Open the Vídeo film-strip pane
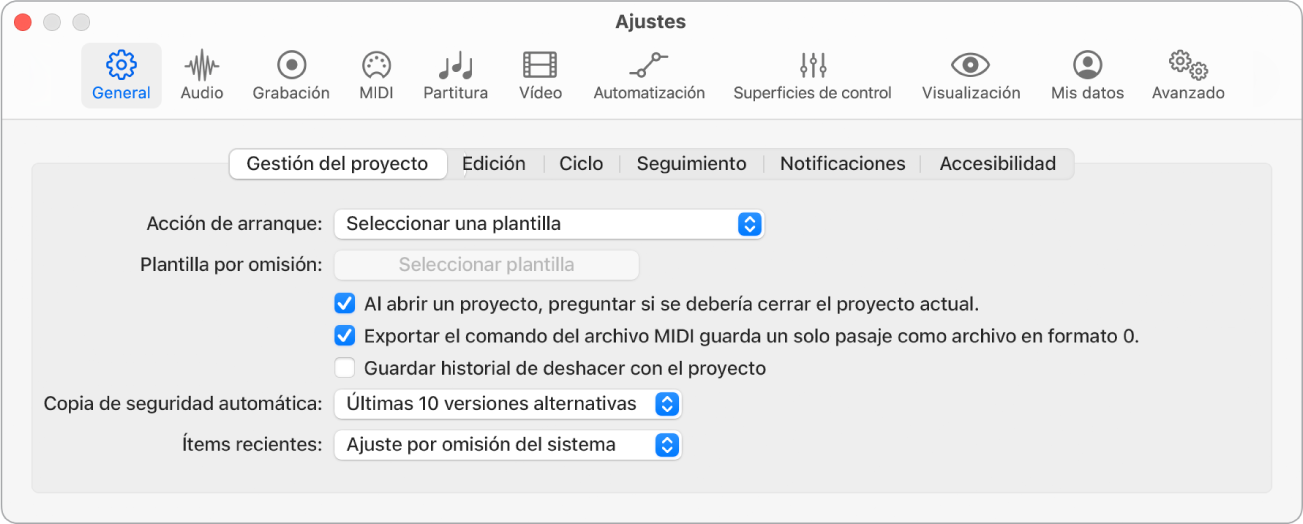The image size is (1303, 524). [540, 76]
